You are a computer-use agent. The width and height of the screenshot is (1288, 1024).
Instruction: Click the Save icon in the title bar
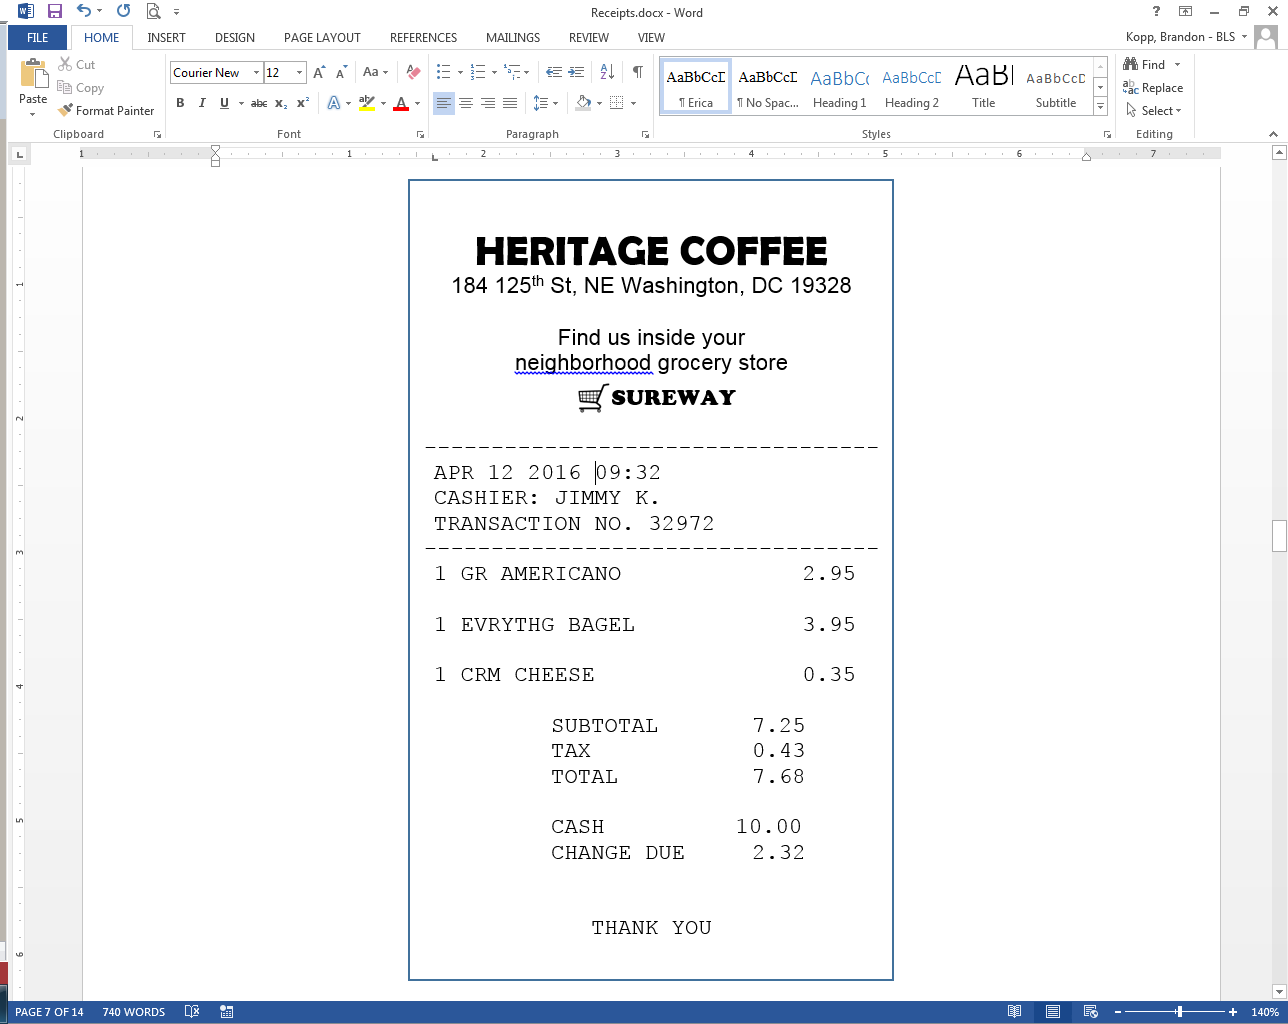[55, 12]
